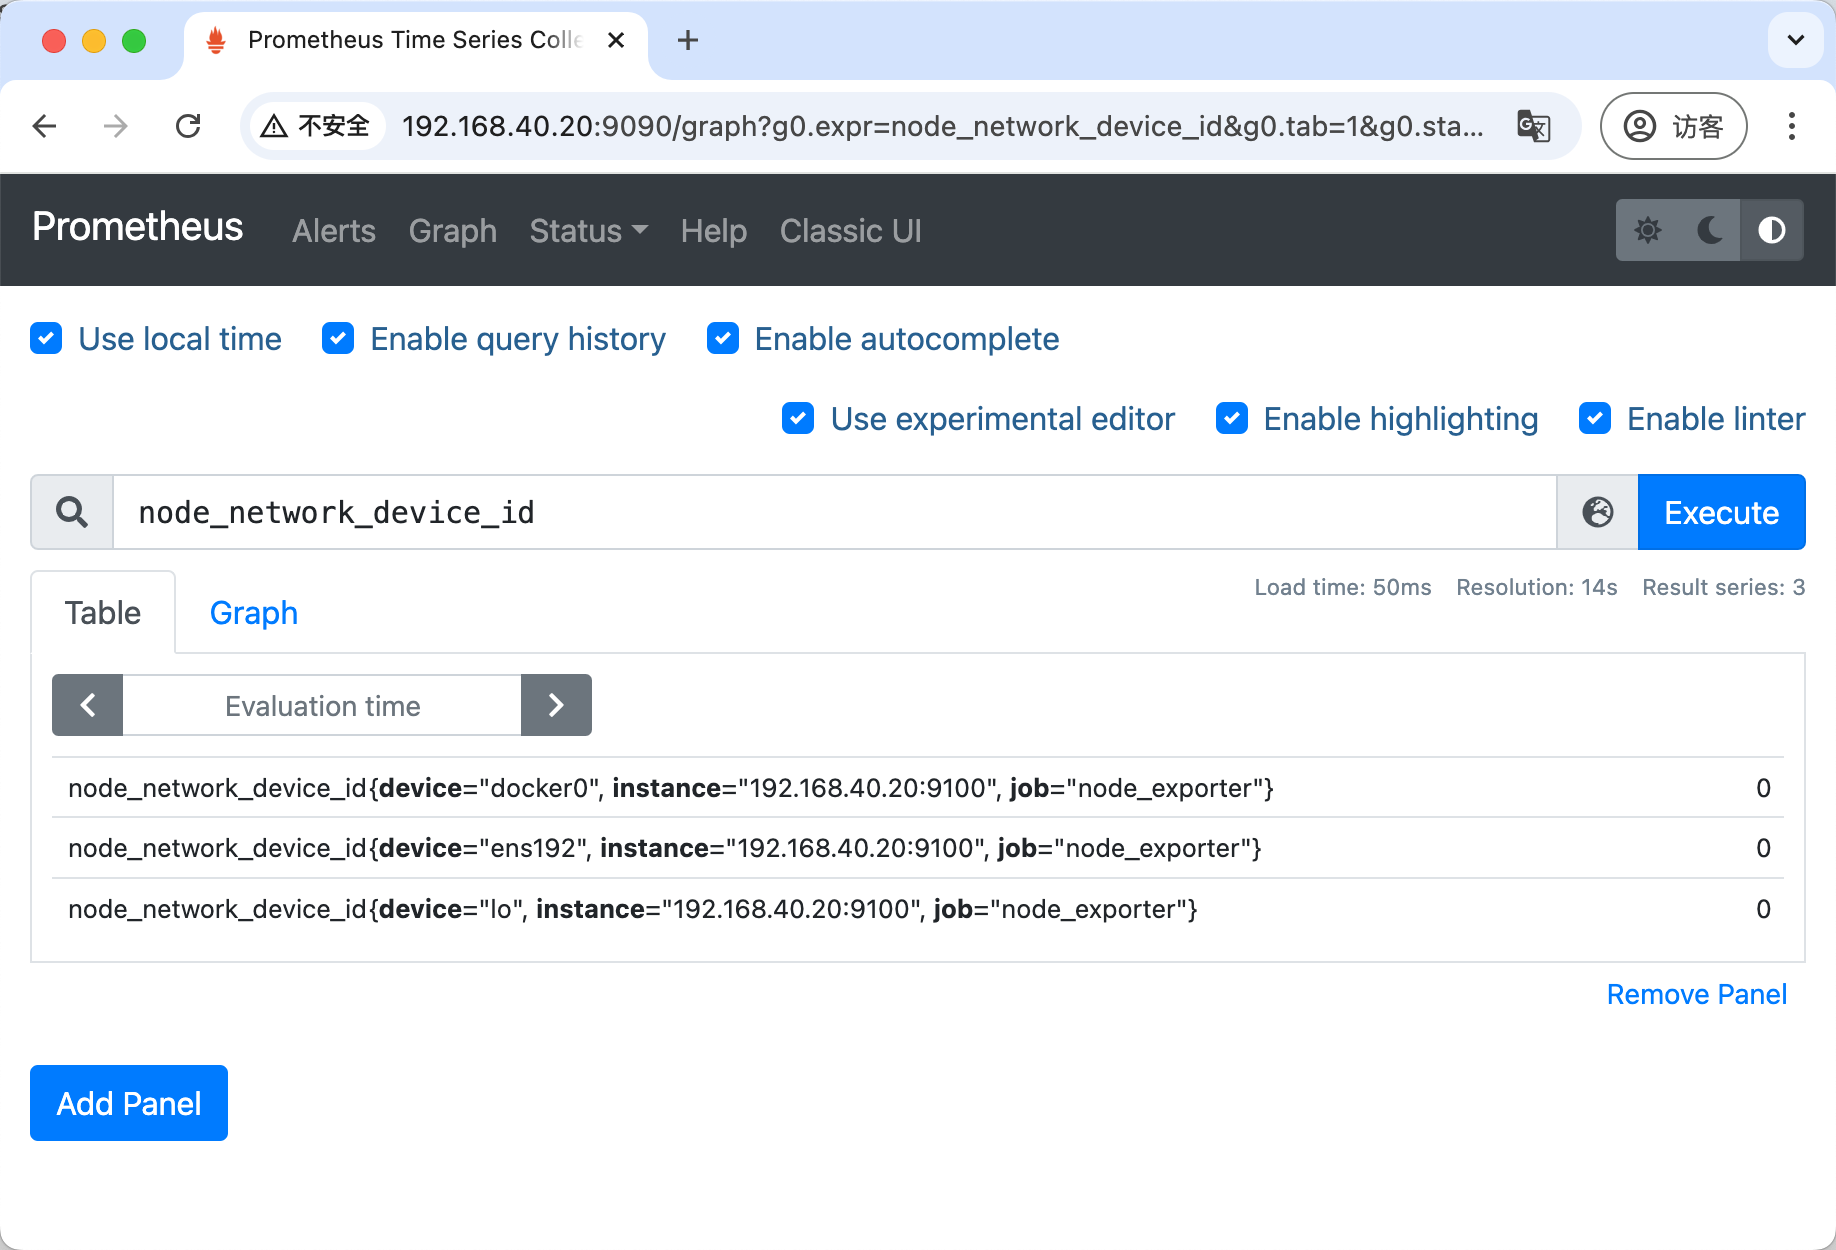Step evaluation time forward with right chevron
This screenshot has height=1250, width=1836.
556,706
